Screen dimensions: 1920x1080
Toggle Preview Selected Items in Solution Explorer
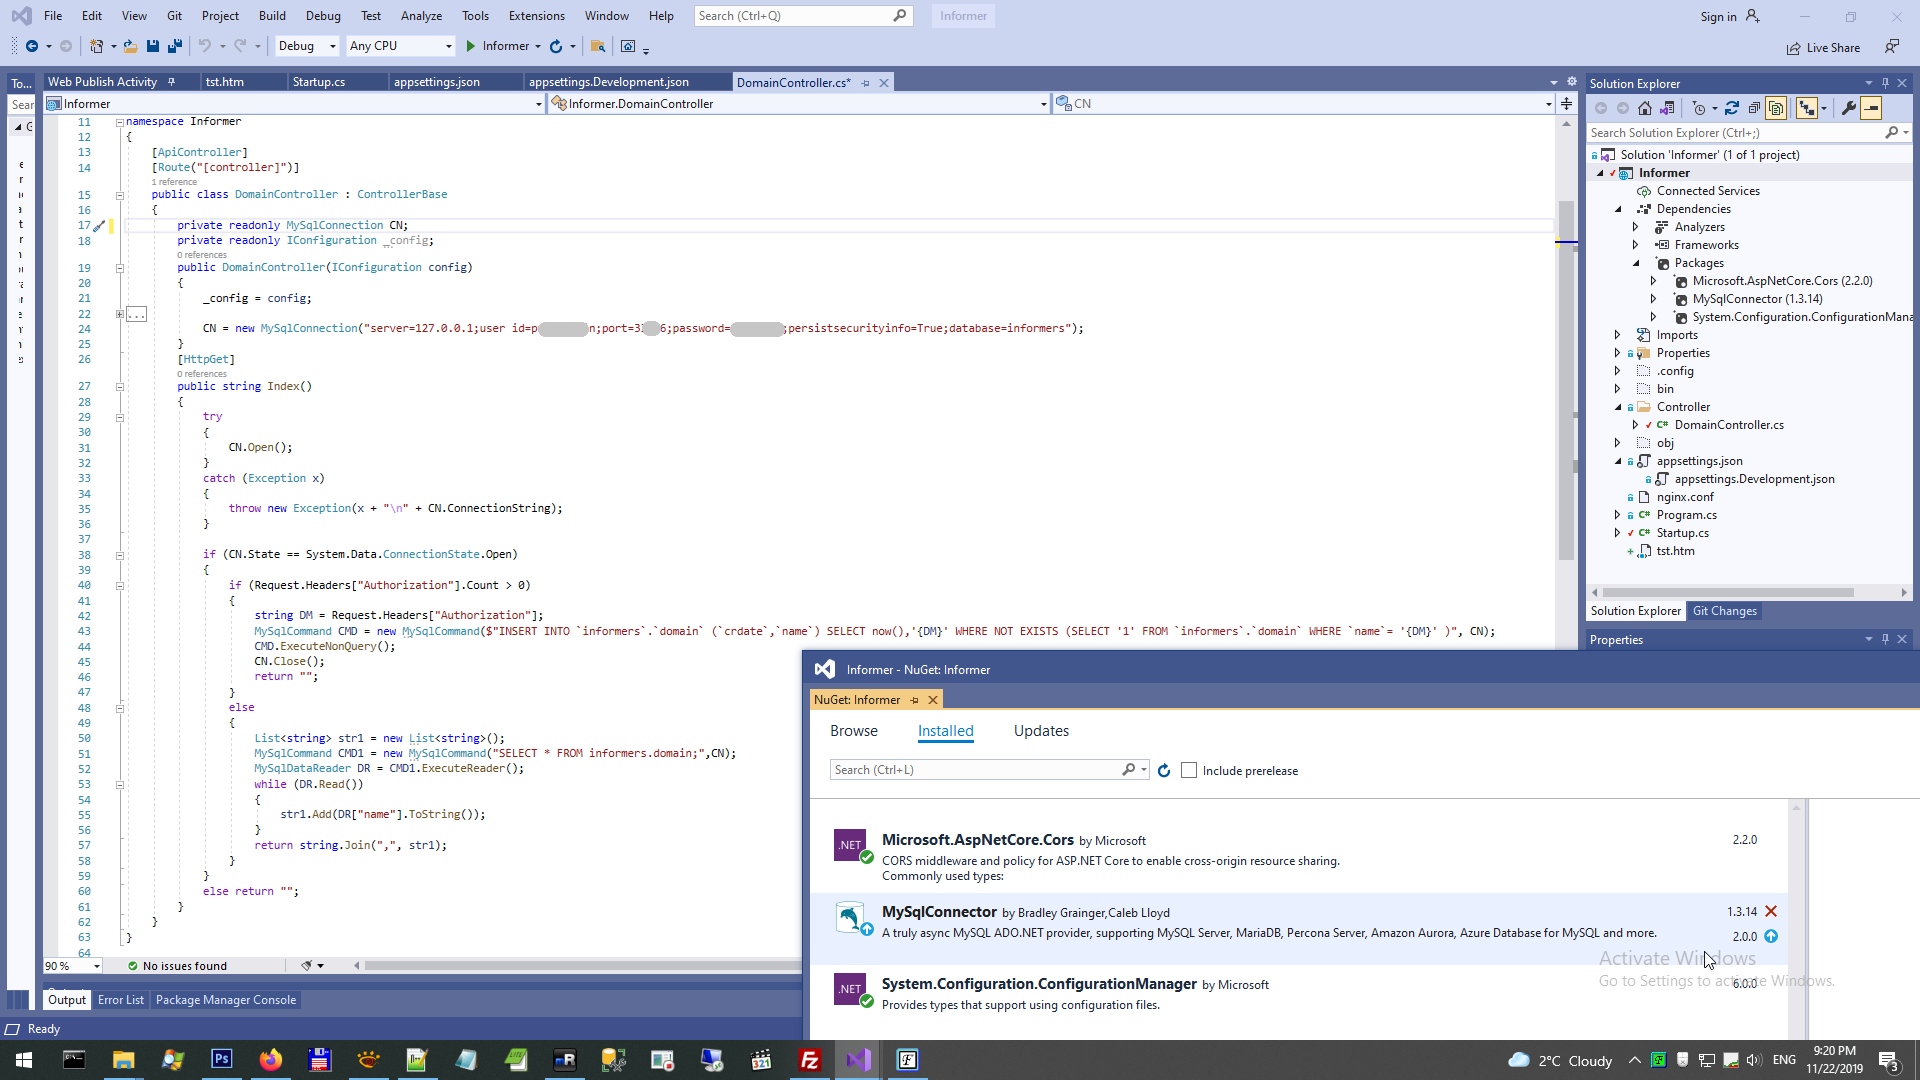[1871, 108]
